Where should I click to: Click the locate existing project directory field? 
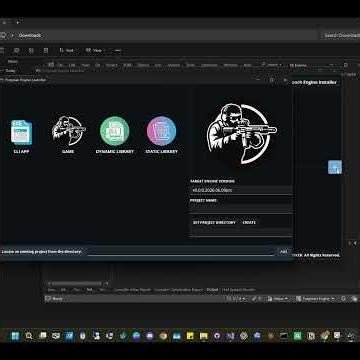coord(182,252)
